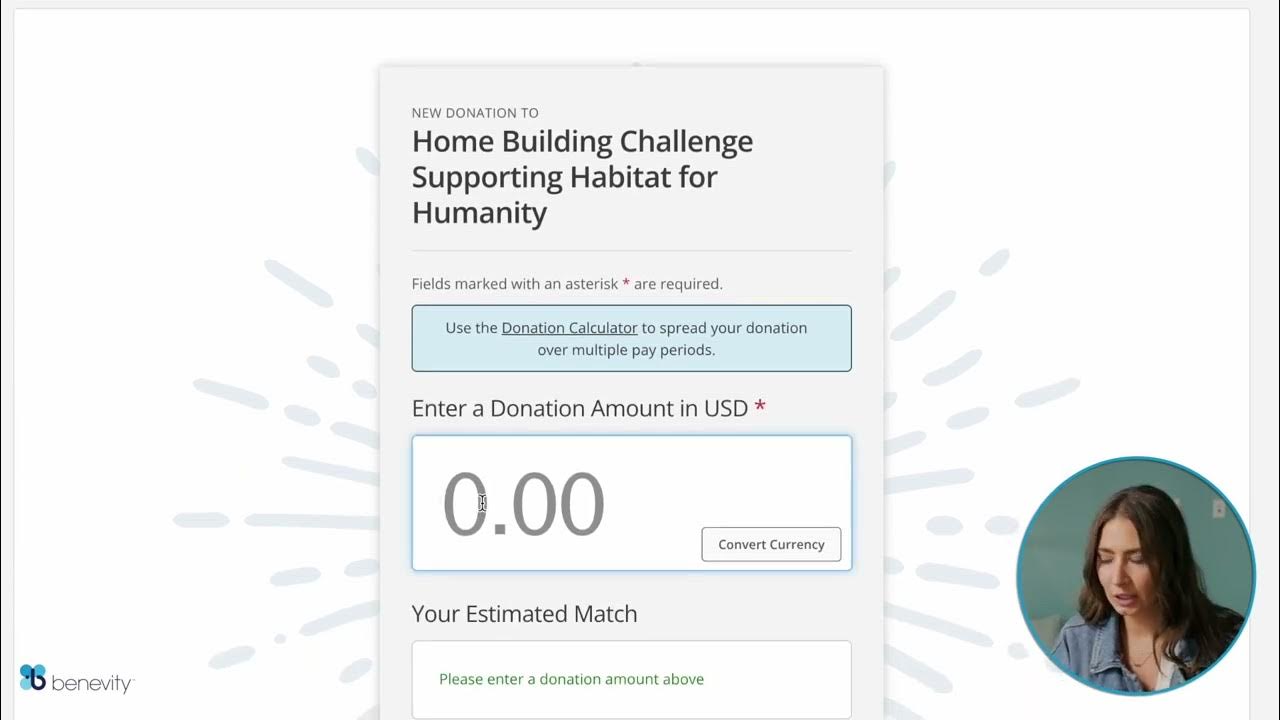This screenshot has width=1280, height=720.
Task: Click the asterisk in the required-fields notice
Action: pyautogui.click(x=625, y=282)
